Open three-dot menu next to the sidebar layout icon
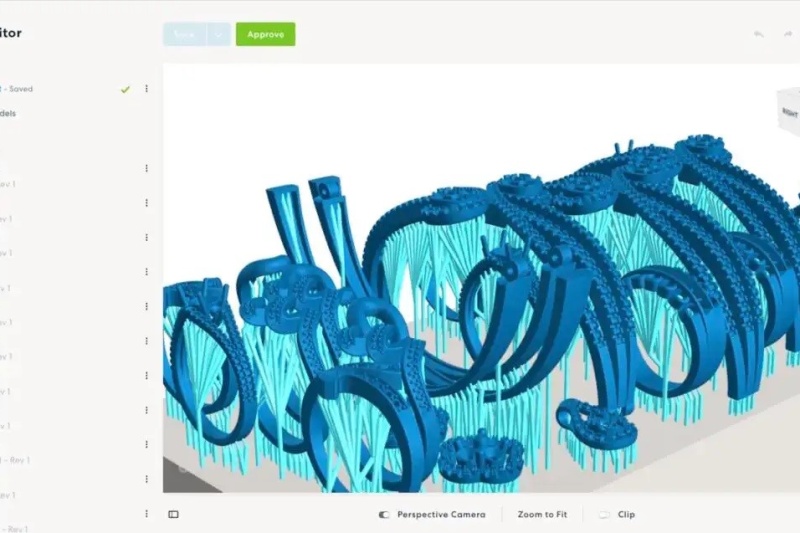 click(x=146, y=514)
